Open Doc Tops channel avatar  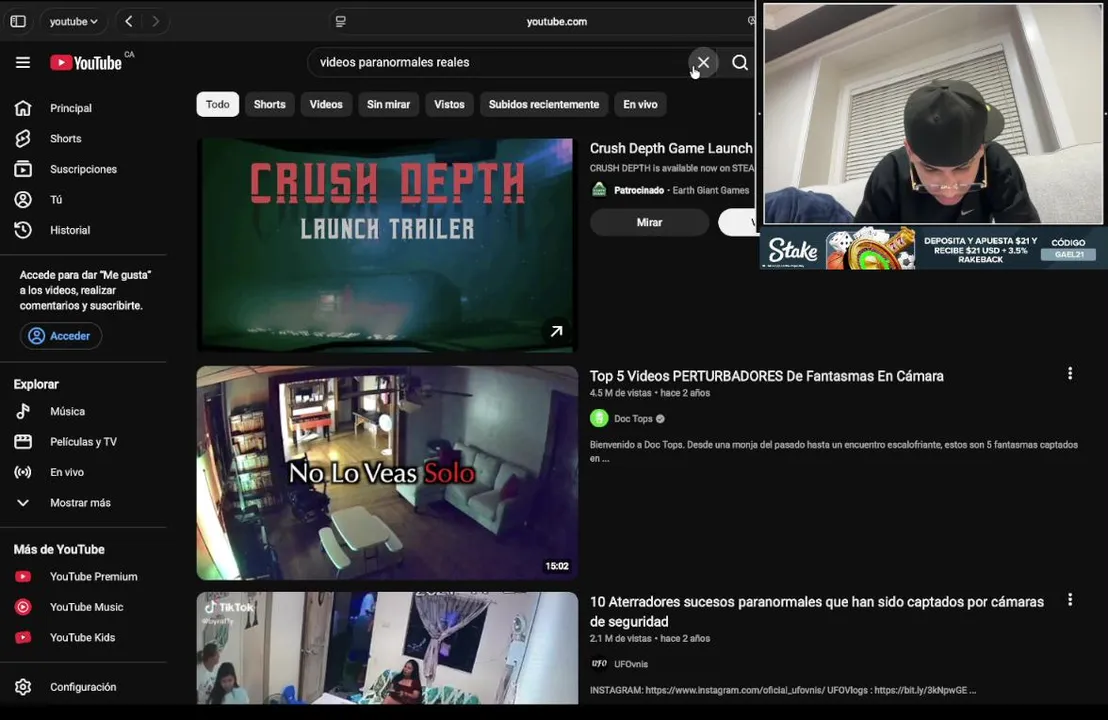(x=599, y=418)
